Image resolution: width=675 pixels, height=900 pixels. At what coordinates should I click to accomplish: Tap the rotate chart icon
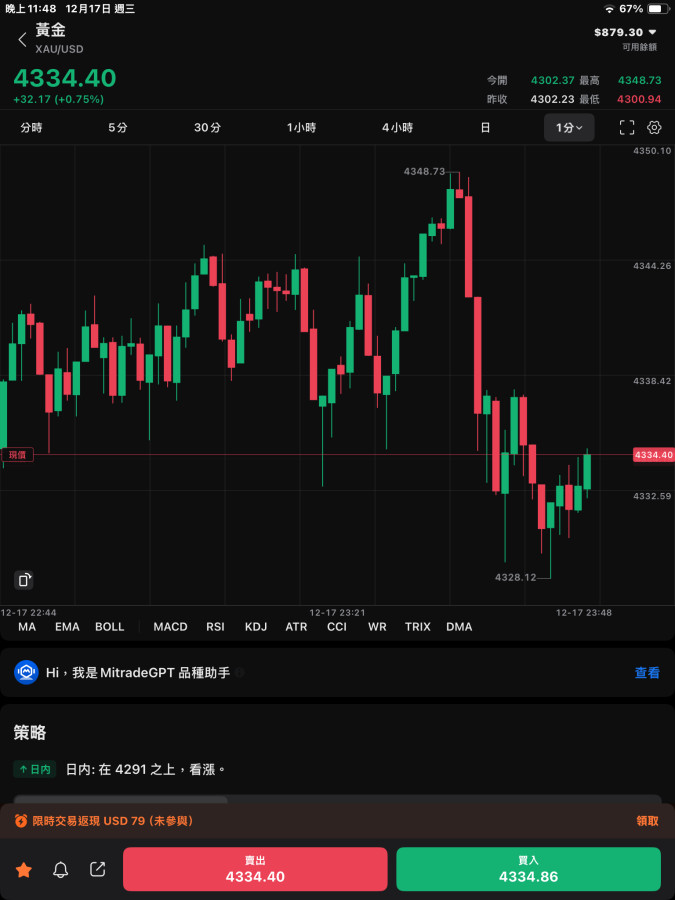[24, 580]
